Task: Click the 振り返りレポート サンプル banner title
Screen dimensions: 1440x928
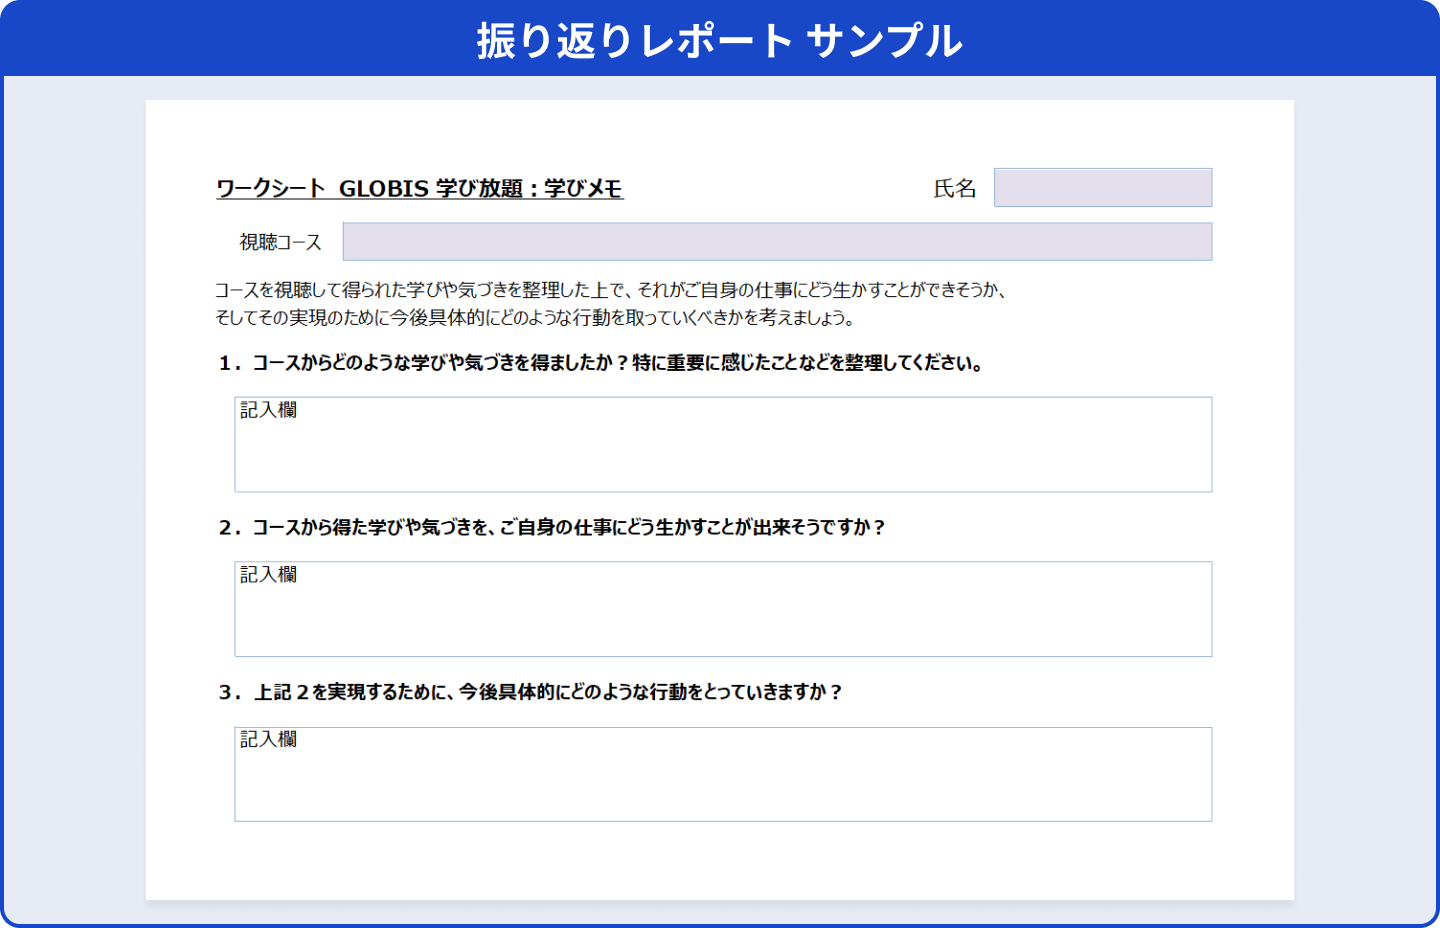Action: (x=719, y=40)
